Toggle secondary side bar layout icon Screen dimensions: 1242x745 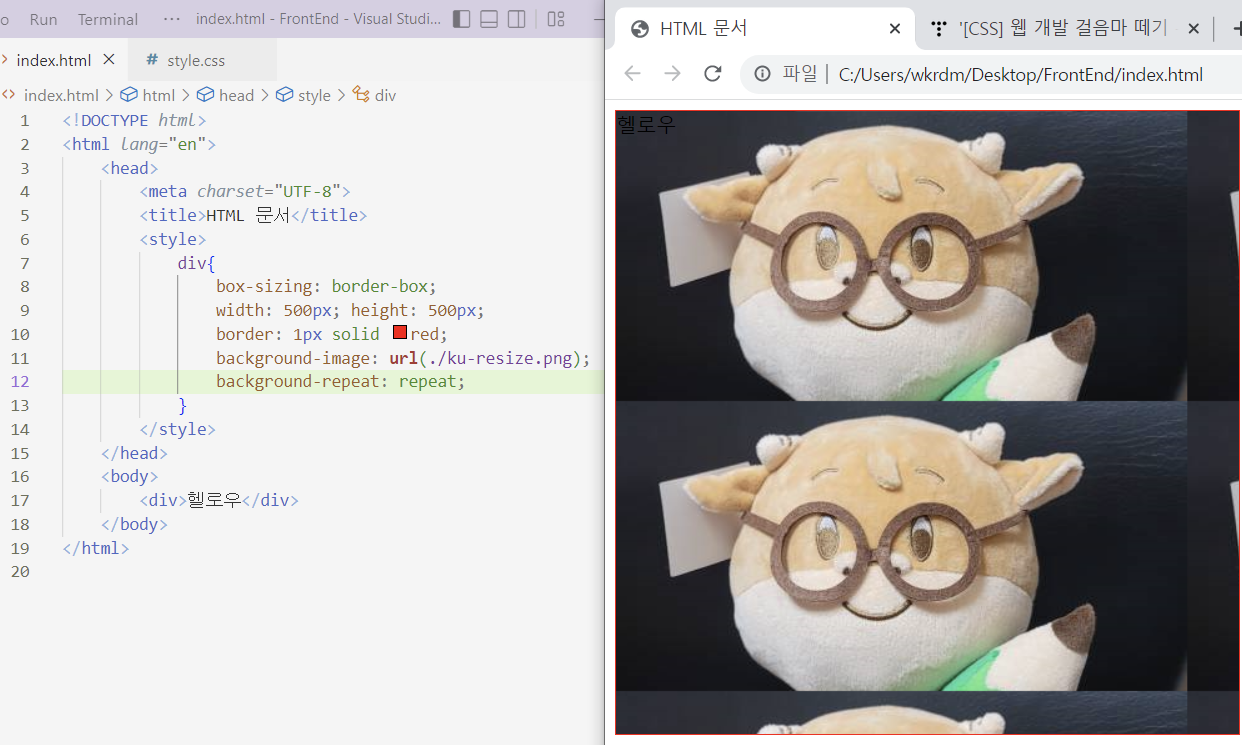click(517, 19)
